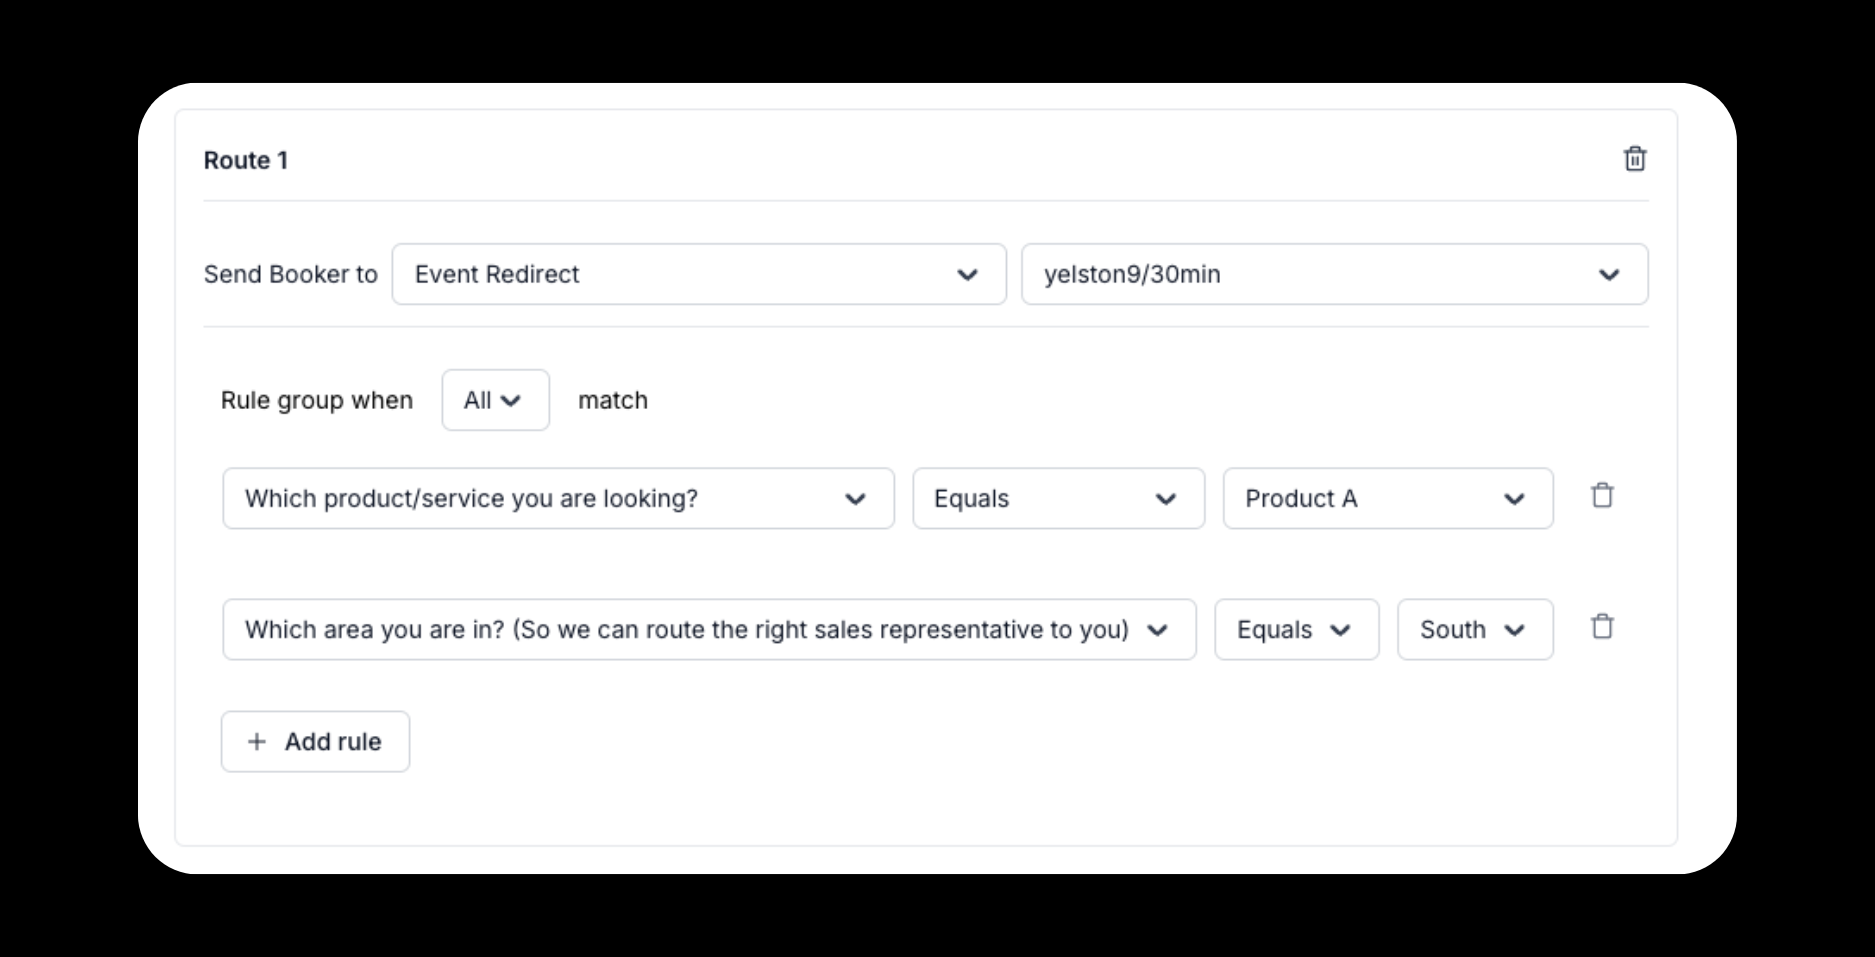1875x957 pixels.
Task: Delete Route 1 with the trash icon
Action: point(1634,159)
